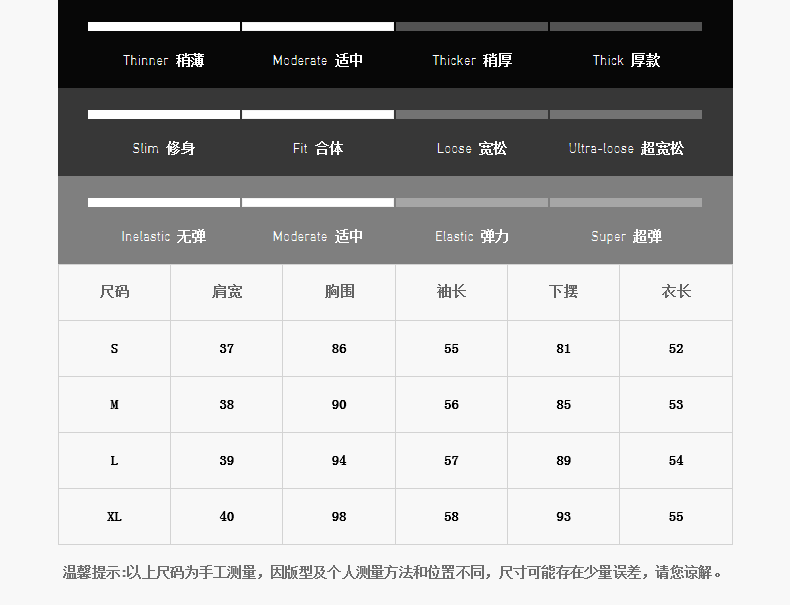
Task: Select the '肩宽' column header
Action: point(227,292)
